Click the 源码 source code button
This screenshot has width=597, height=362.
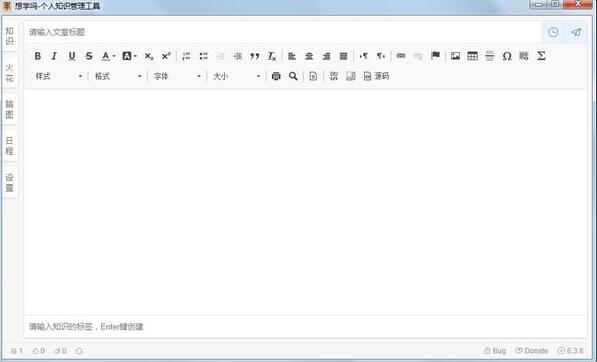[376, 76]
